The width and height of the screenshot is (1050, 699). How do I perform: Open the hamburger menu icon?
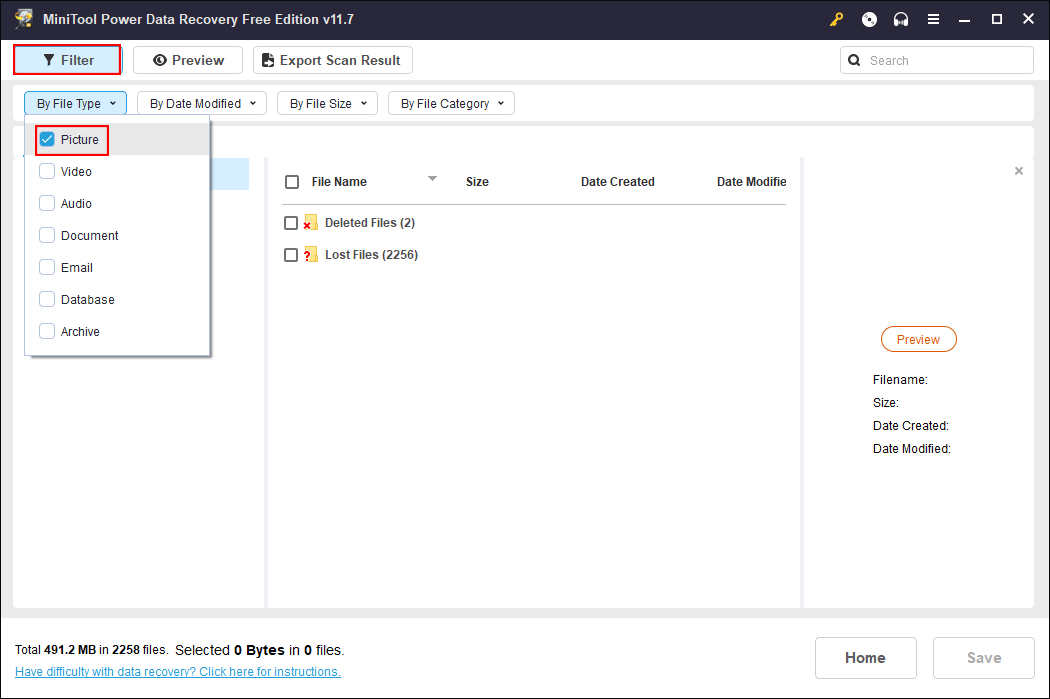click(x=933, y=19)
